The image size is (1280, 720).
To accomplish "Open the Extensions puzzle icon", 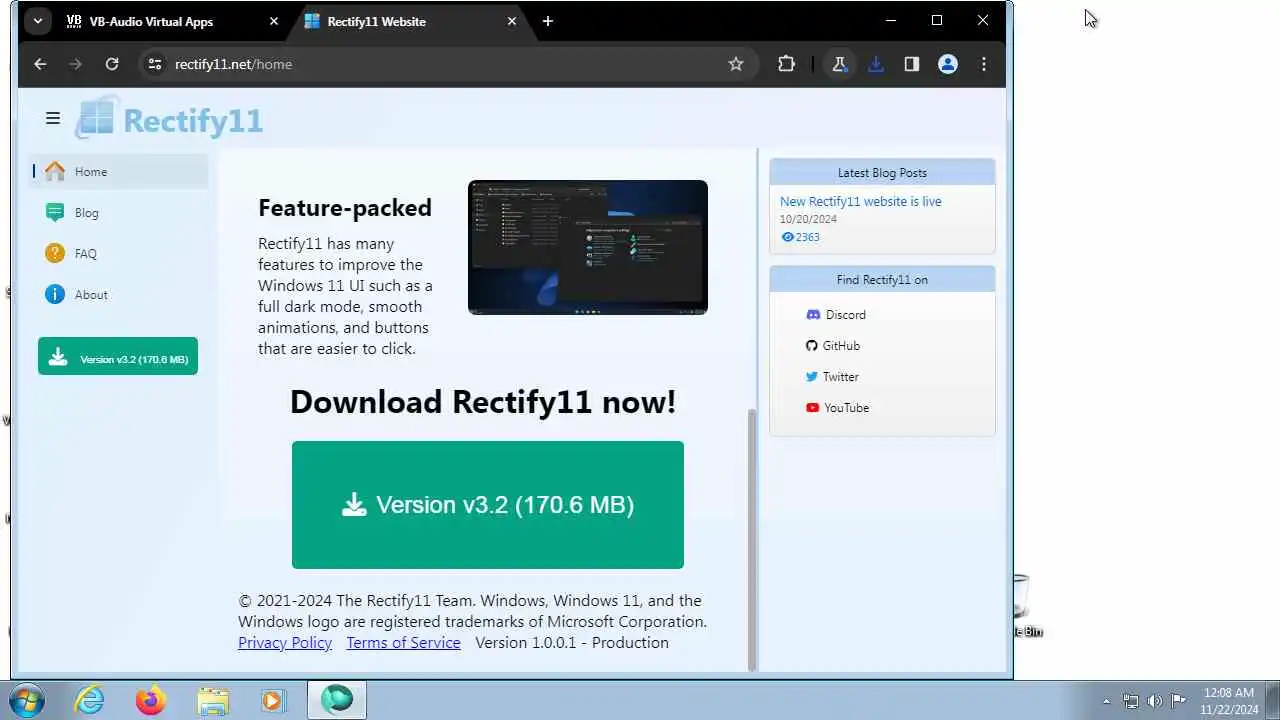I will click(786, 64).
